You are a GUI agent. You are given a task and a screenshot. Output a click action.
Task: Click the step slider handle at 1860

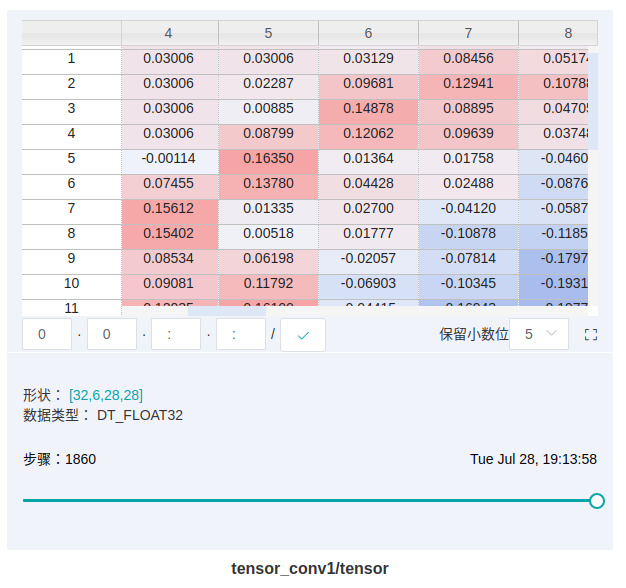(597, 500)
